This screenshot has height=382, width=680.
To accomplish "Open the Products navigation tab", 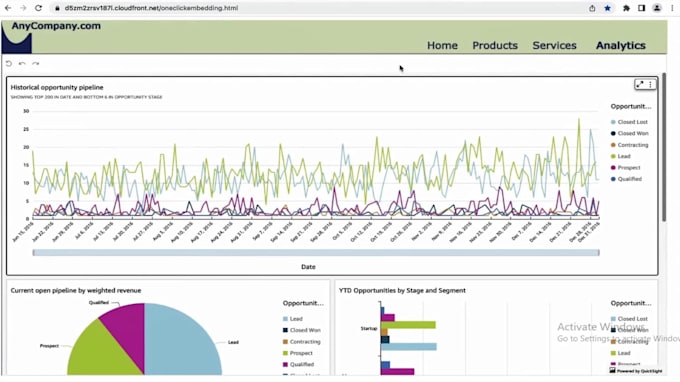I will pyautogui.click(x=495, y=45).
